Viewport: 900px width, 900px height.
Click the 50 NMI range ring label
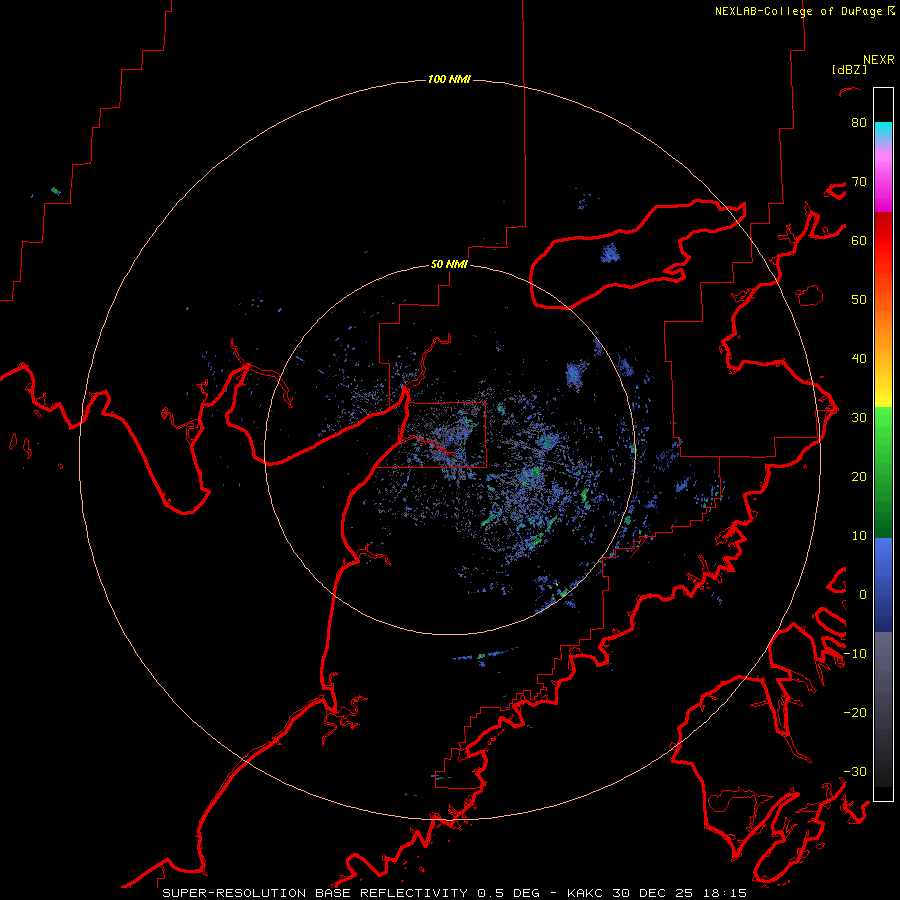click(x=449, y=265)
